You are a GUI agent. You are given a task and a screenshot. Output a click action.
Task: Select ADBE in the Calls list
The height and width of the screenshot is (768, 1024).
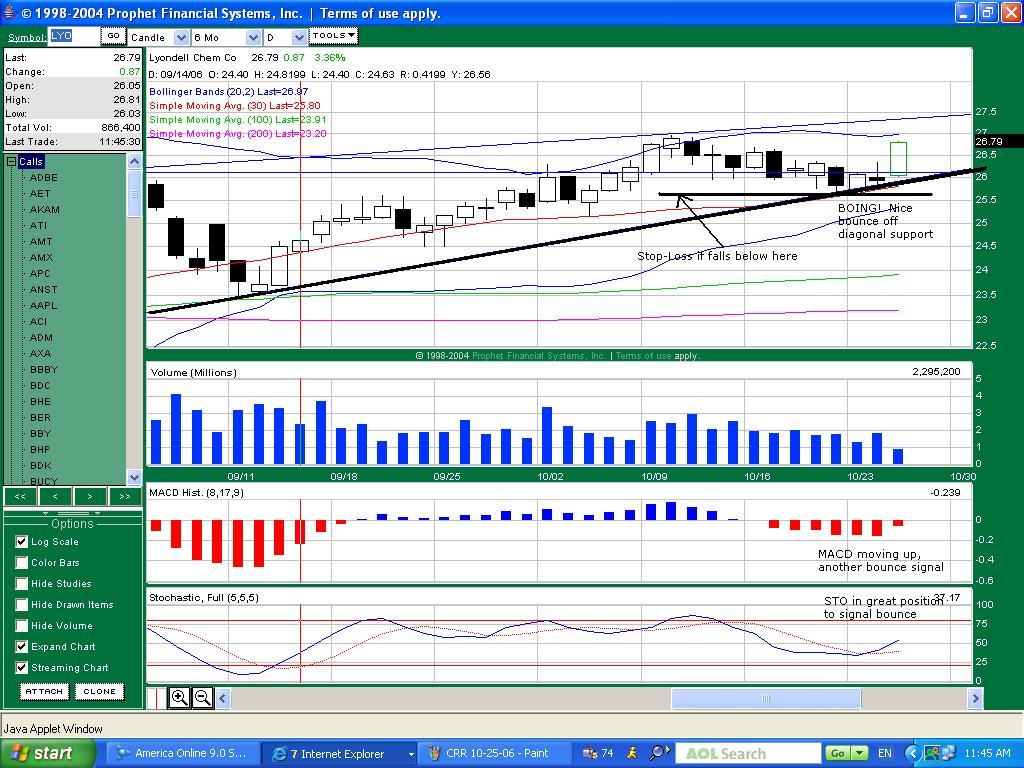click(x=44, y=178)
